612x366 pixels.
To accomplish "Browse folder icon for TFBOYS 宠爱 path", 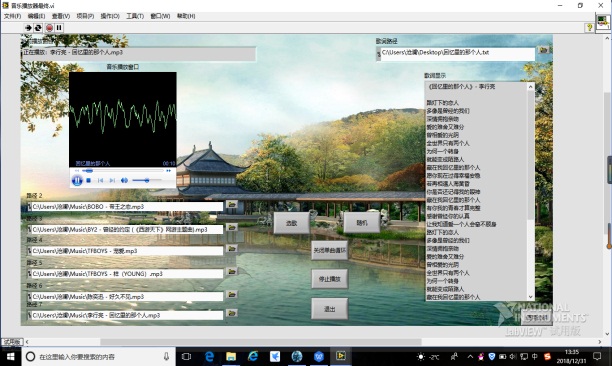I will (x=232, y=249).
